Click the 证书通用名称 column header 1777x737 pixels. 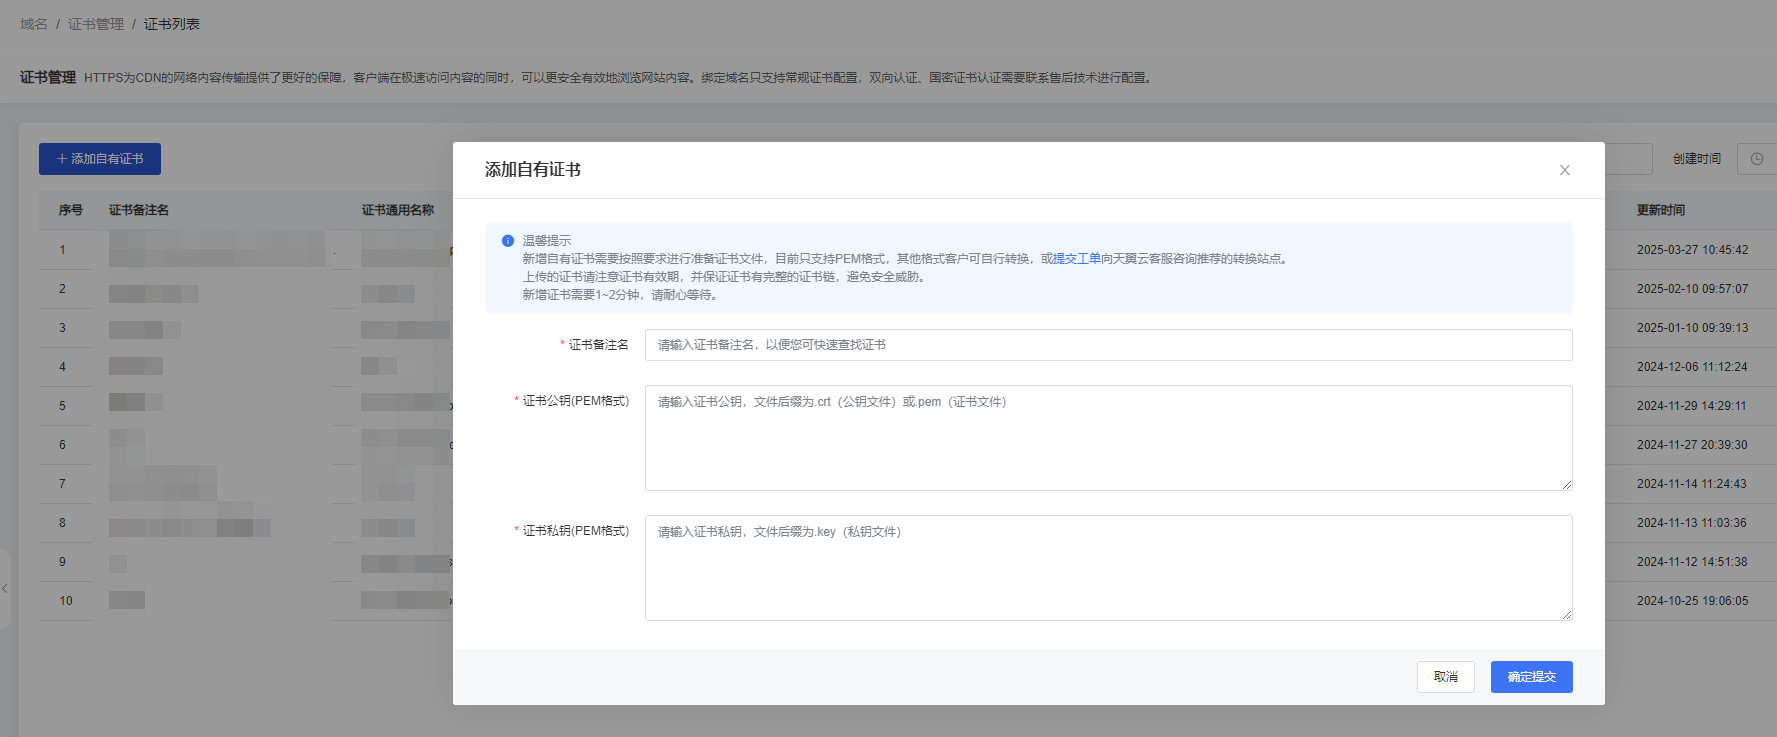click(398, 210)
